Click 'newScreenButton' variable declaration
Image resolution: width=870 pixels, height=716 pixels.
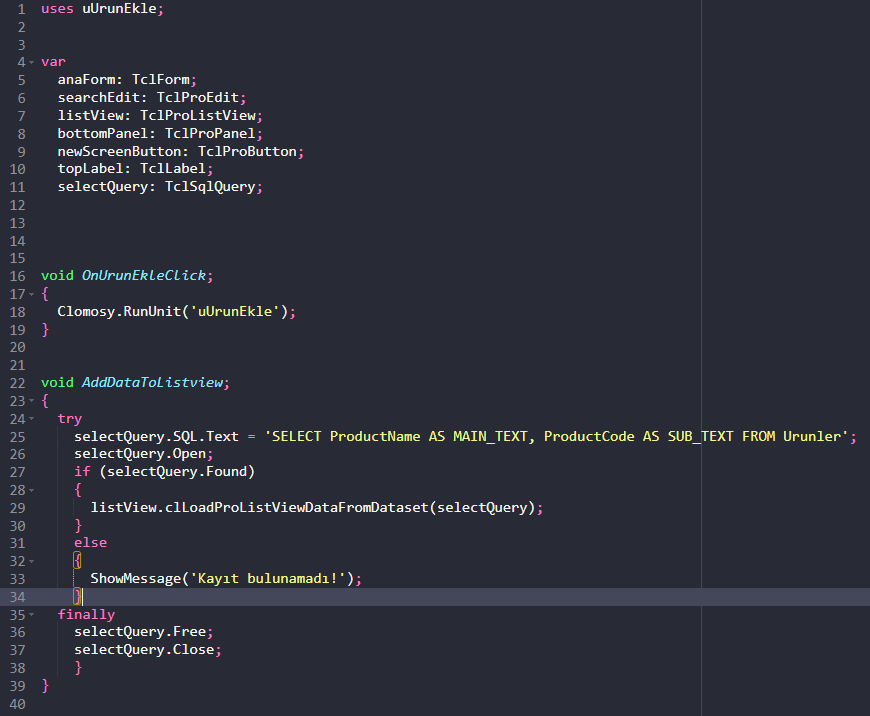click(x=119, y=151)
